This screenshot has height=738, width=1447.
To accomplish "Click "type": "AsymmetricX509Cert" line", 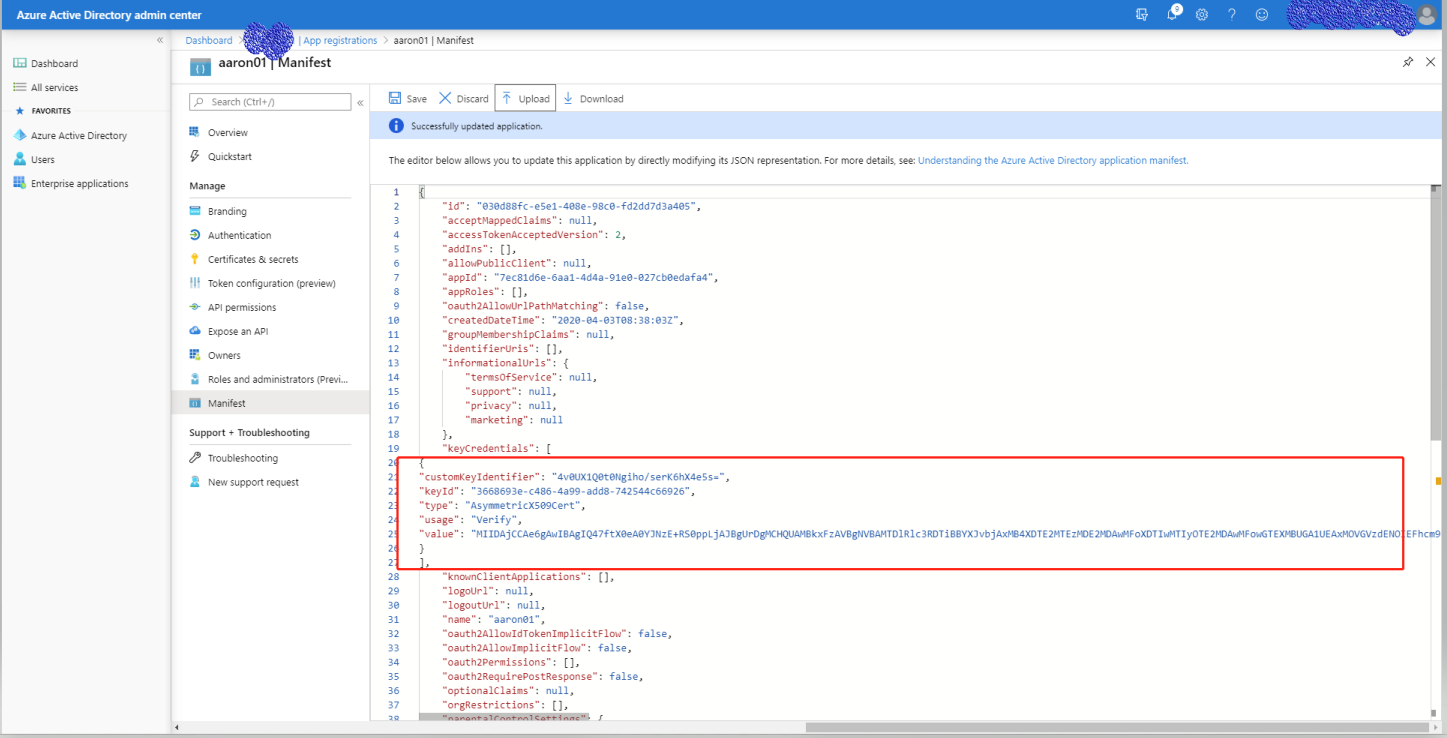I will coord(502,505).
